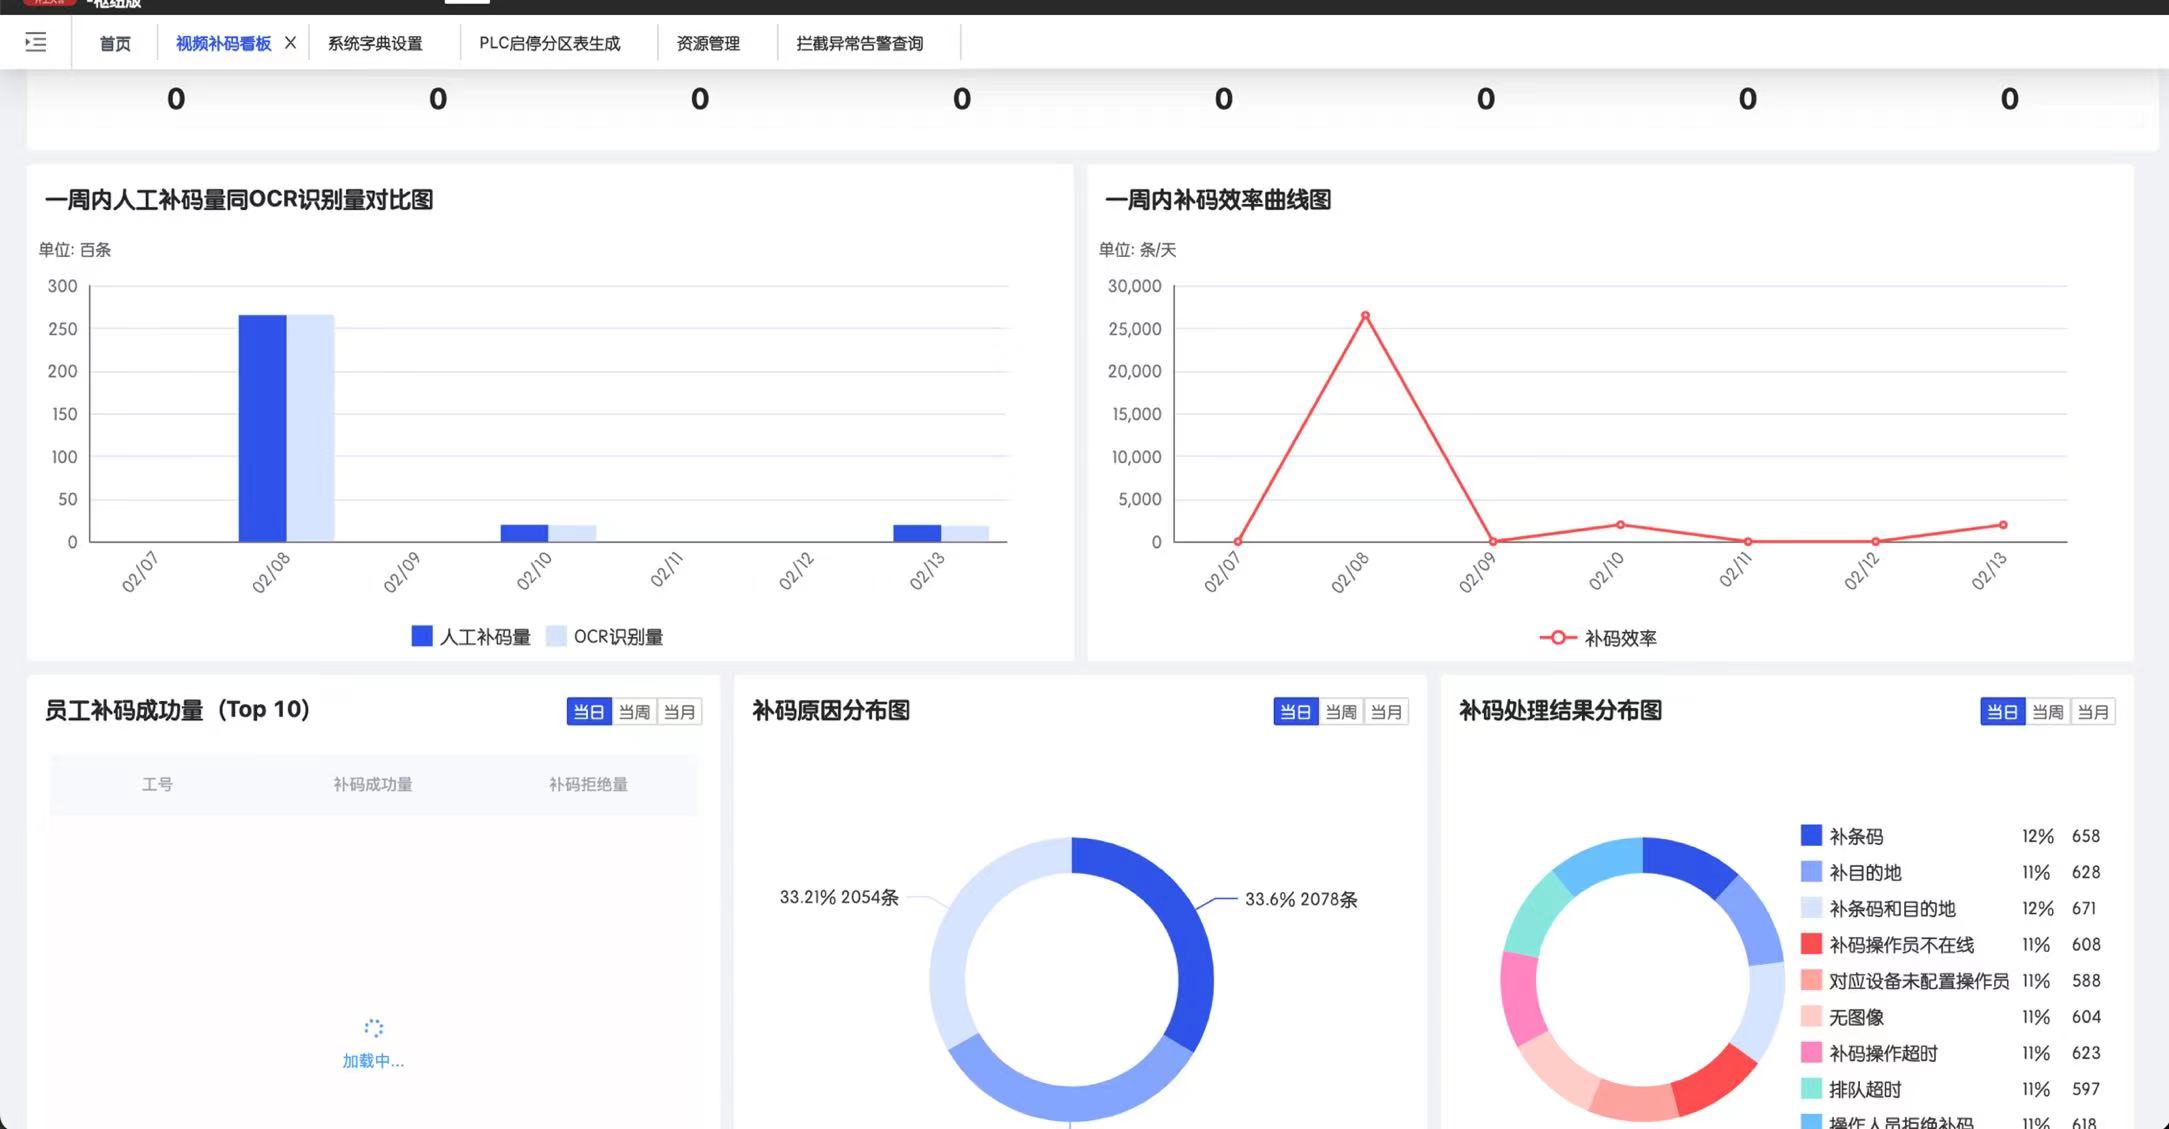Collapse the sidebar menu icon
This screenshot has height=1129, width=2169.
pos(36,42)
